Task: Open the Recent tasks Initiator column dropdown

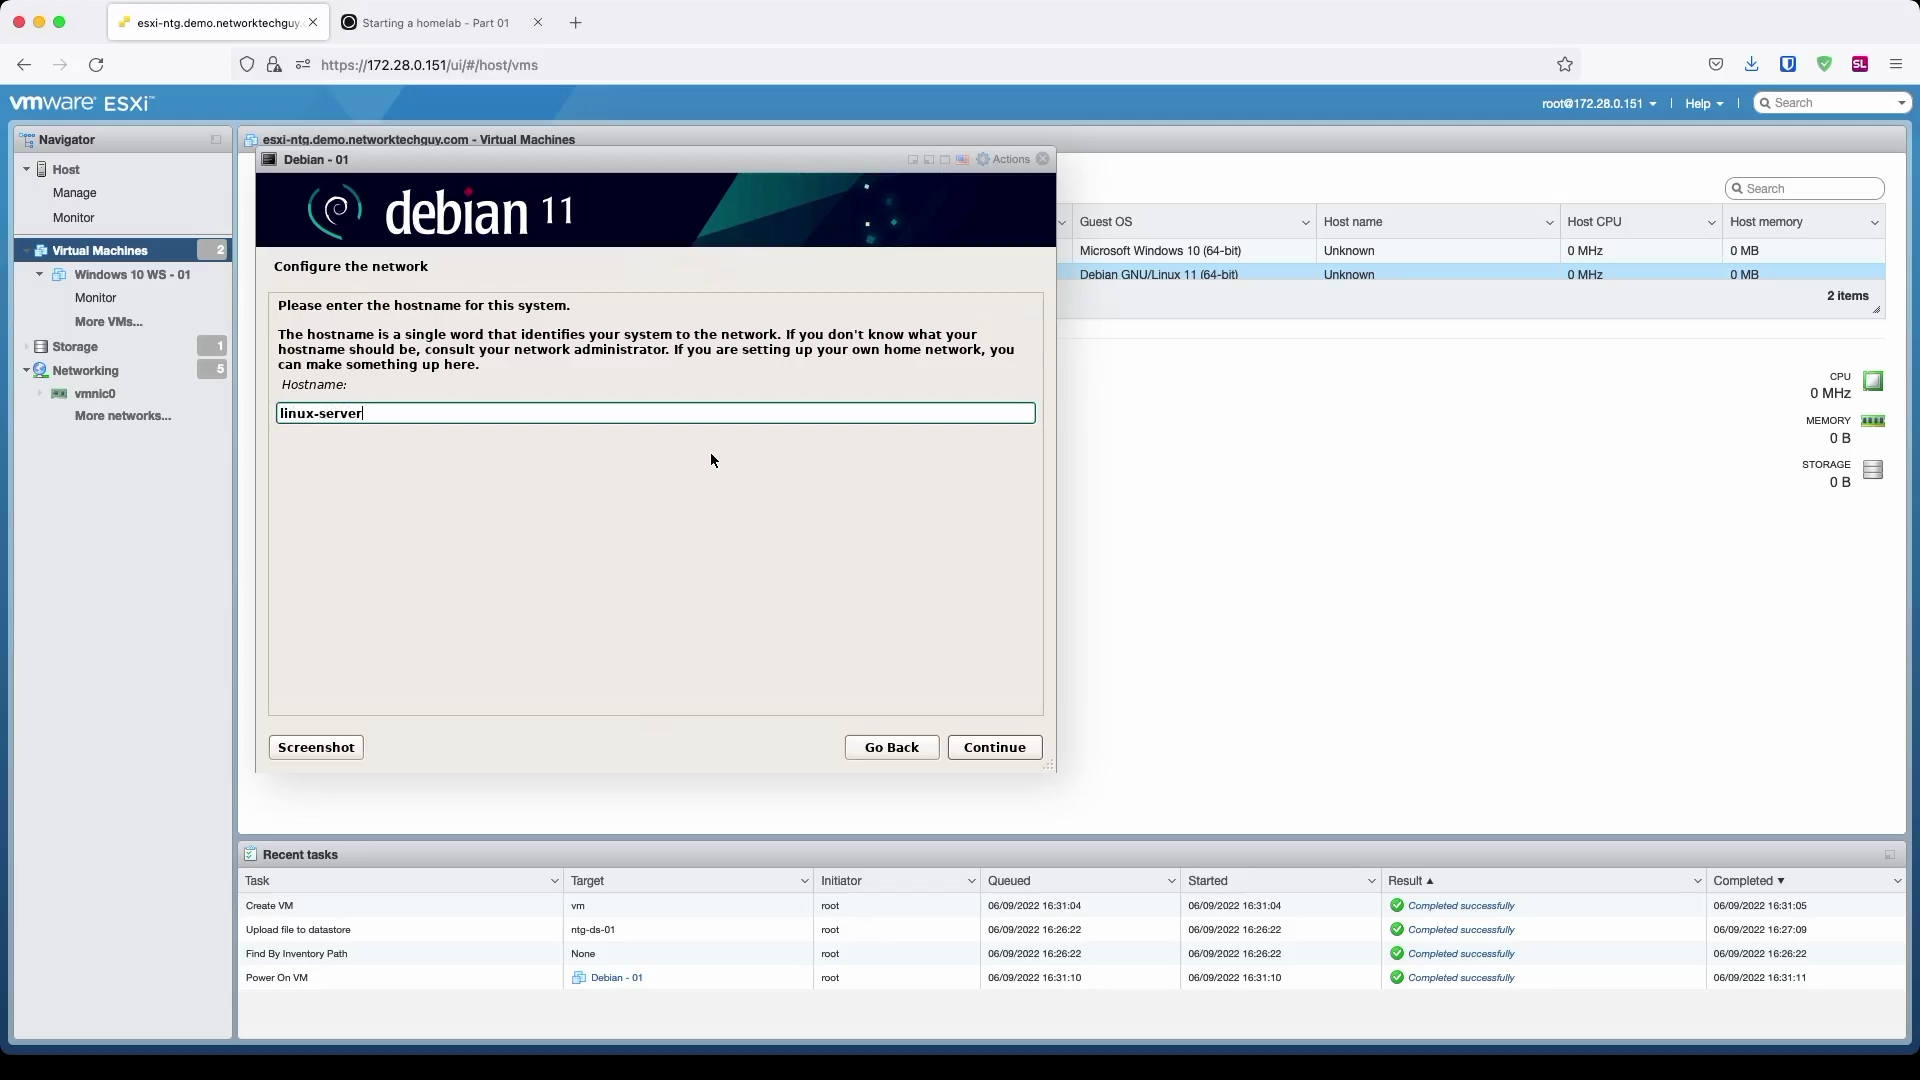Action: (x=971, y=881)
